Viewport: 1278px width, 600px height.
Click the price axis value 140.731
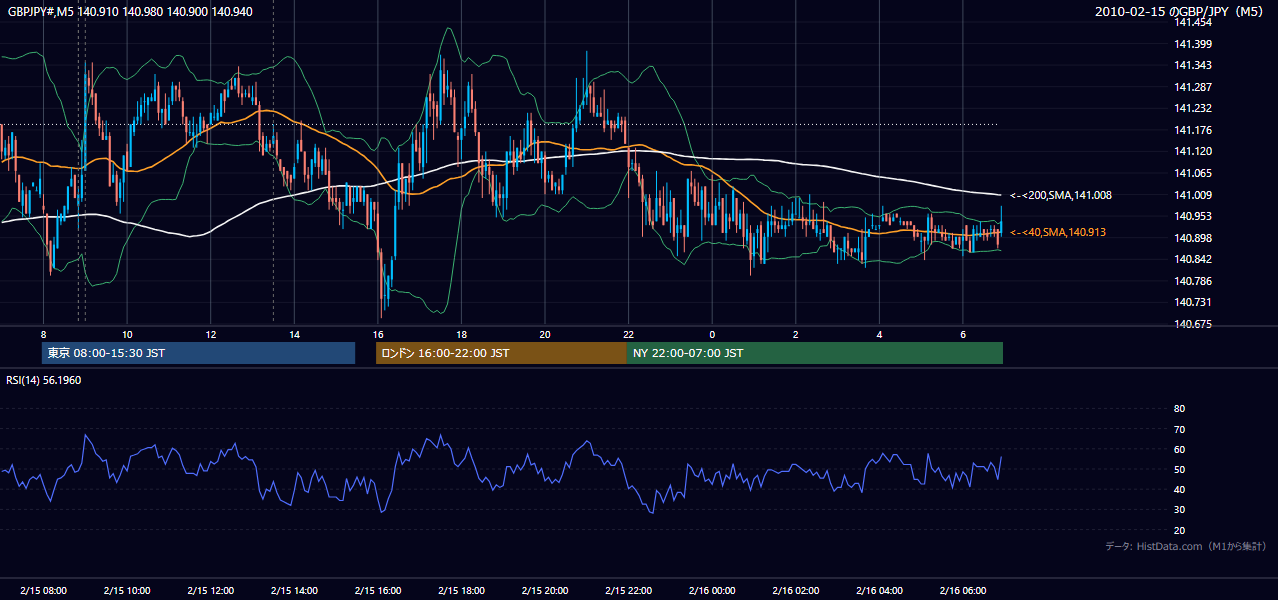pos(1193,302)
